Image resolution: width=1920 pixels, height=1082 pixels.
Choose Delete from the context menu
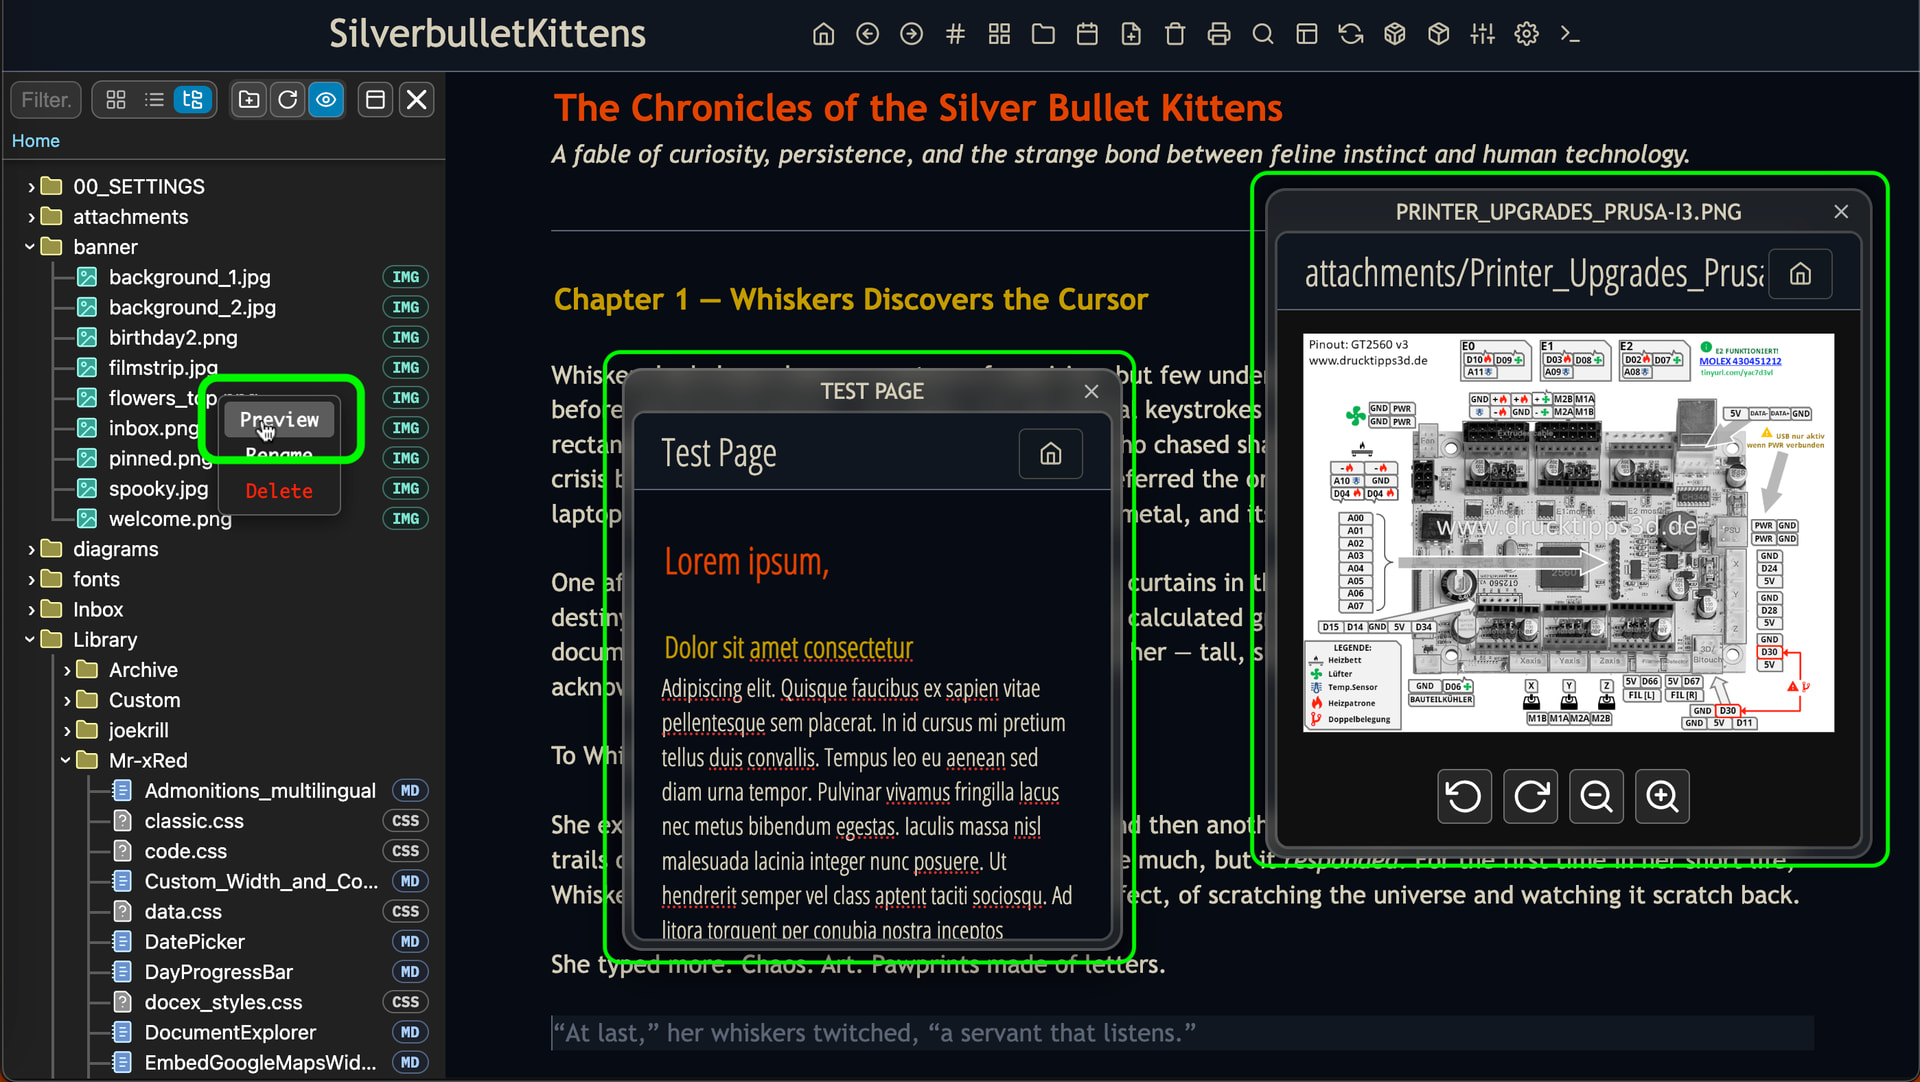click(x=279, y=491)
